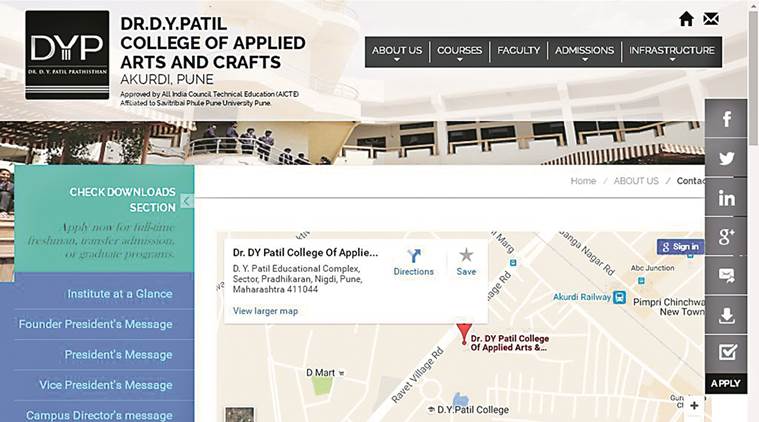Click the Twitter bird sidebar icon
The width and height of the screenshot is (759, 422).
coord(726,158)
